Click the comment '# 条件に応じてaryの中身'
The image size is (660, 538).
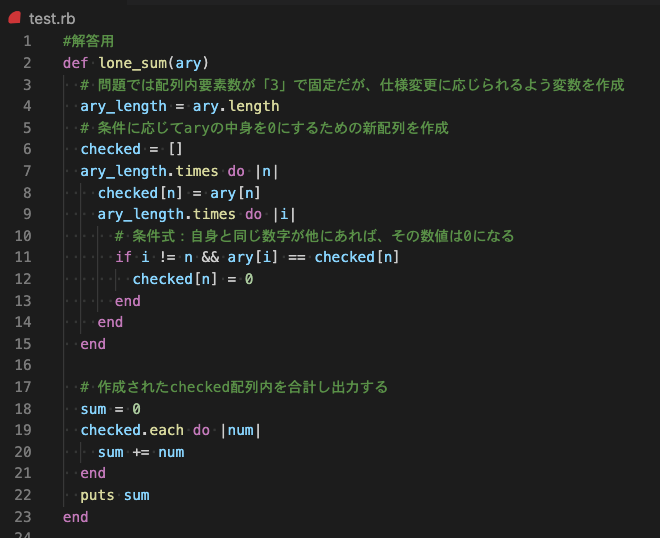(x=264, y=128)
